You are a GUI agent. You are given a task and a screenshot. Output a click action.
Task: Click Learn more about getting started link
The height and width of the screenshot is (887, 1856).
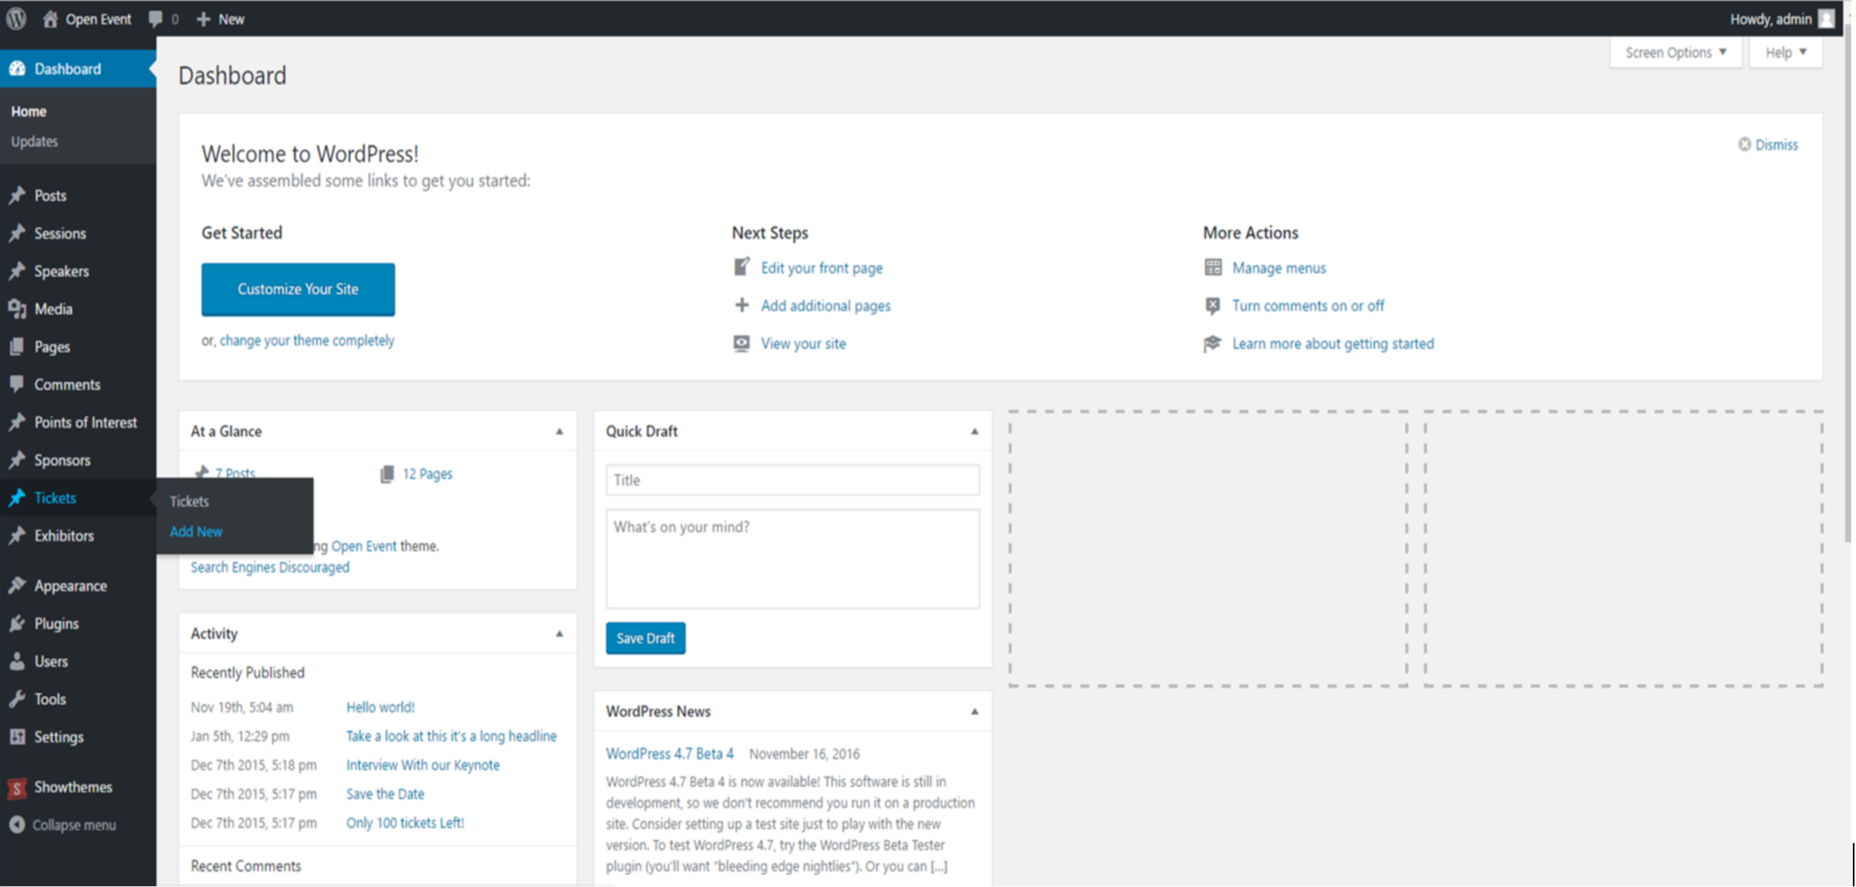pyautogui.click(x=1333, y=344)
